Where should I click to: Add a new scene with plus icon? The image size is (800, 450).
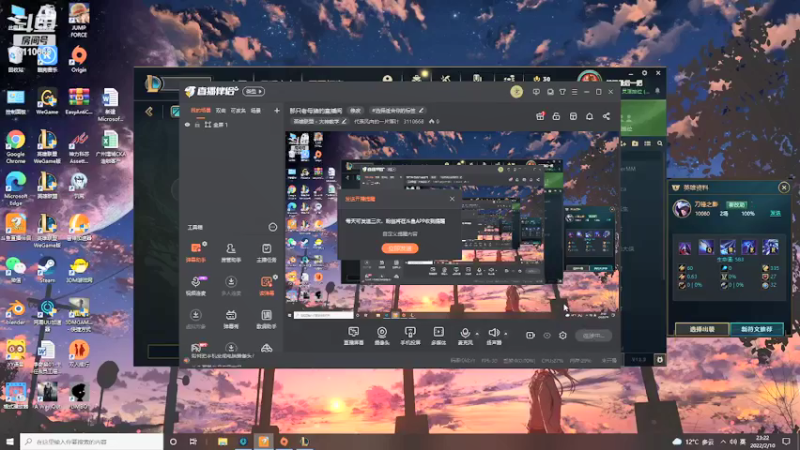277,110
